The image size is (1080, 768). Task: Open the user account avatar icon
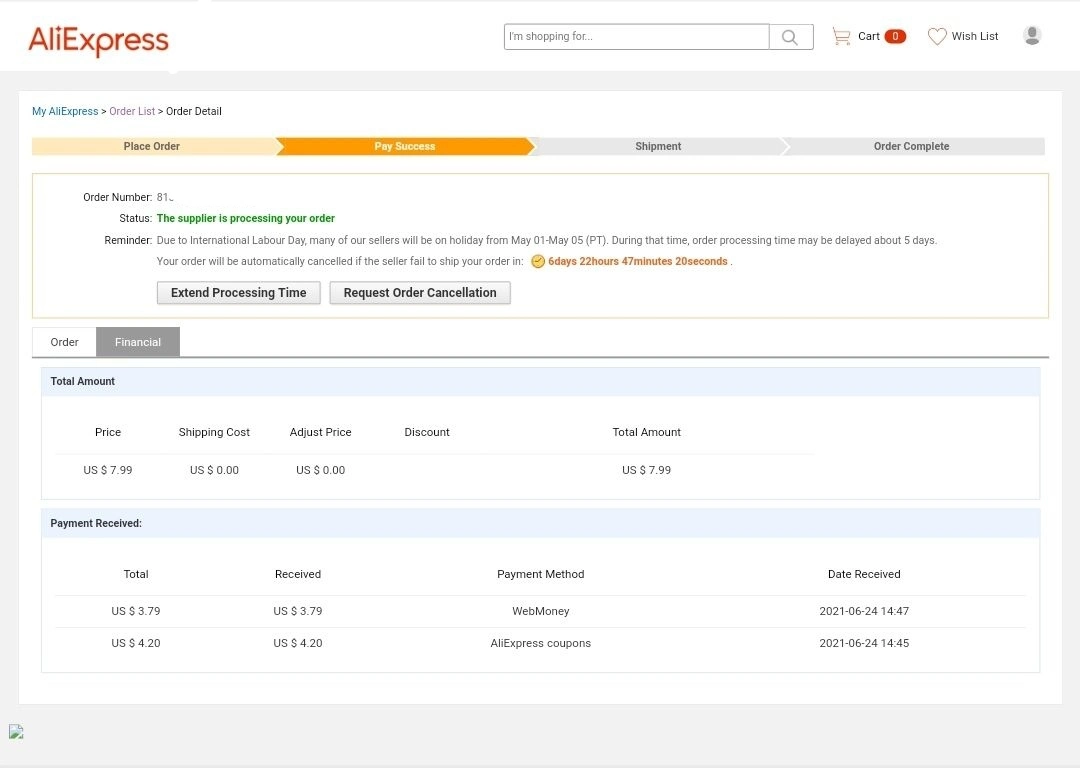pos(1031,35)
